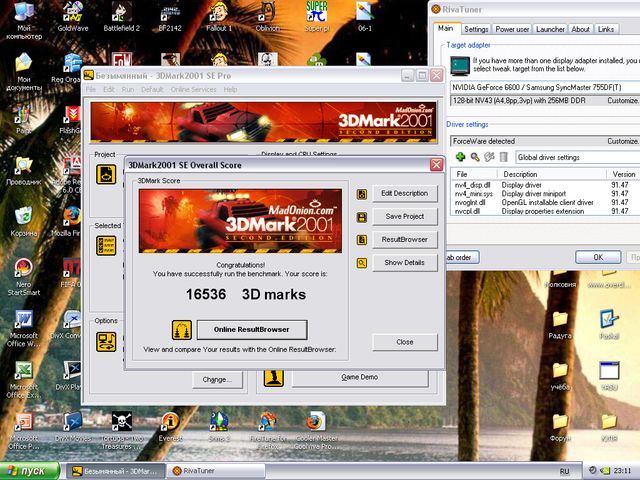Show benchmark details via Show Details
Viewport: 640px width, 480px height.
(x=404, y=262)
